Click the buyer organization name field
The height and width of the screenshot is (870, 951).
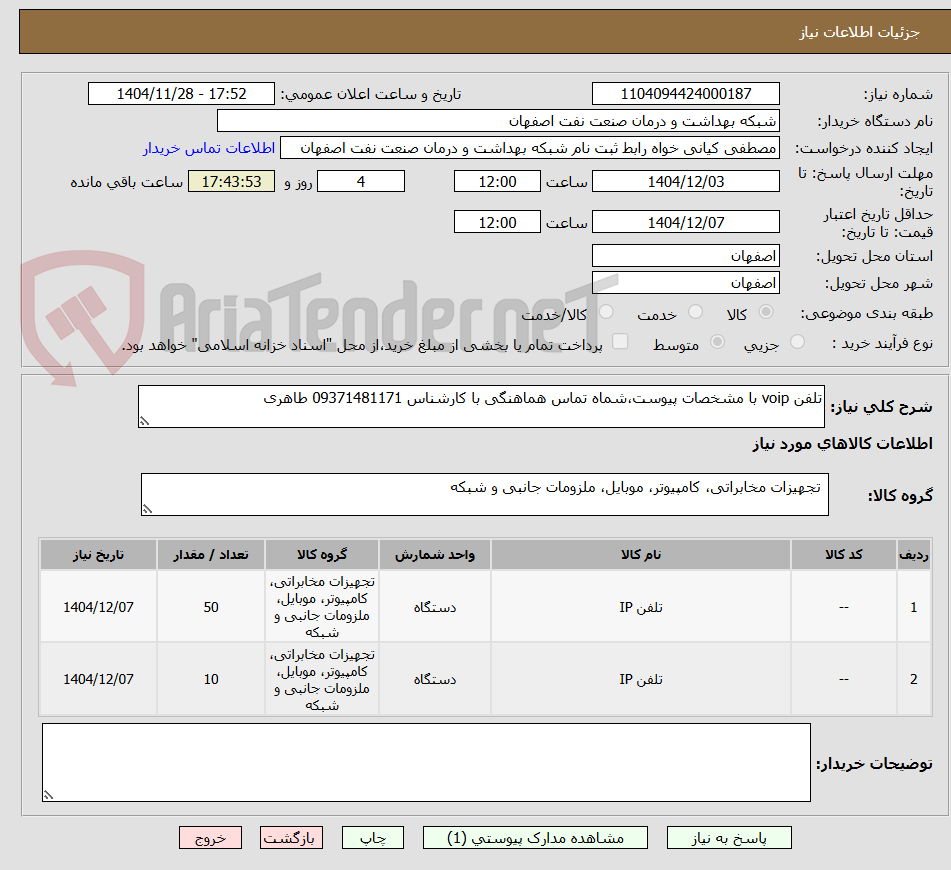click(x=499, y=121)
